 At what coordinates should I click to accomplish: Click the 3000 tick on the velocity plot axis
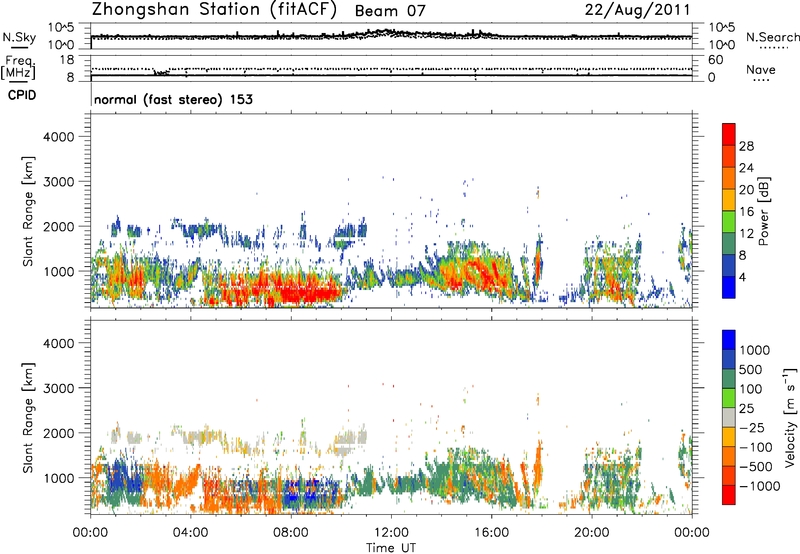58,388
